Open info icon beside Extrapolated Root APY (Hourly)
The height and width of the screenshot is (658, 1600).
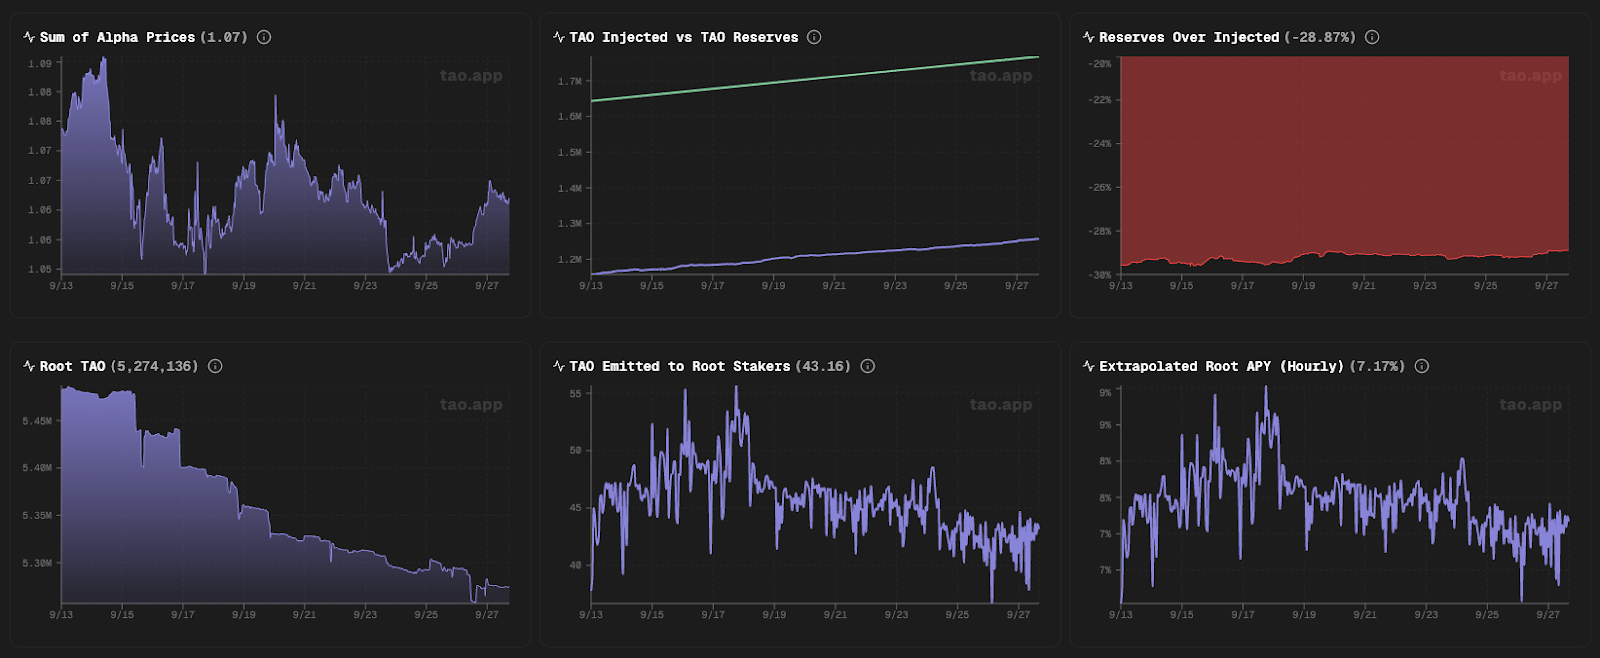pyautogui.click(x=1421, y=366)
